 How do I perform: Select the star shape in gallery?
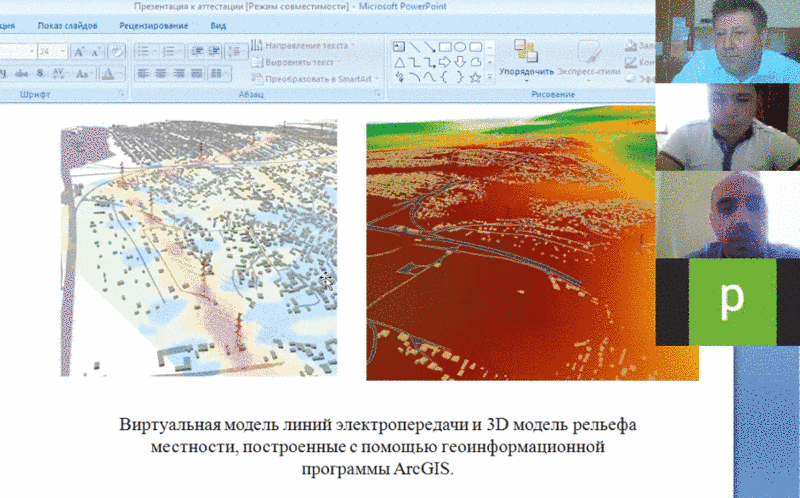[475, 76]
